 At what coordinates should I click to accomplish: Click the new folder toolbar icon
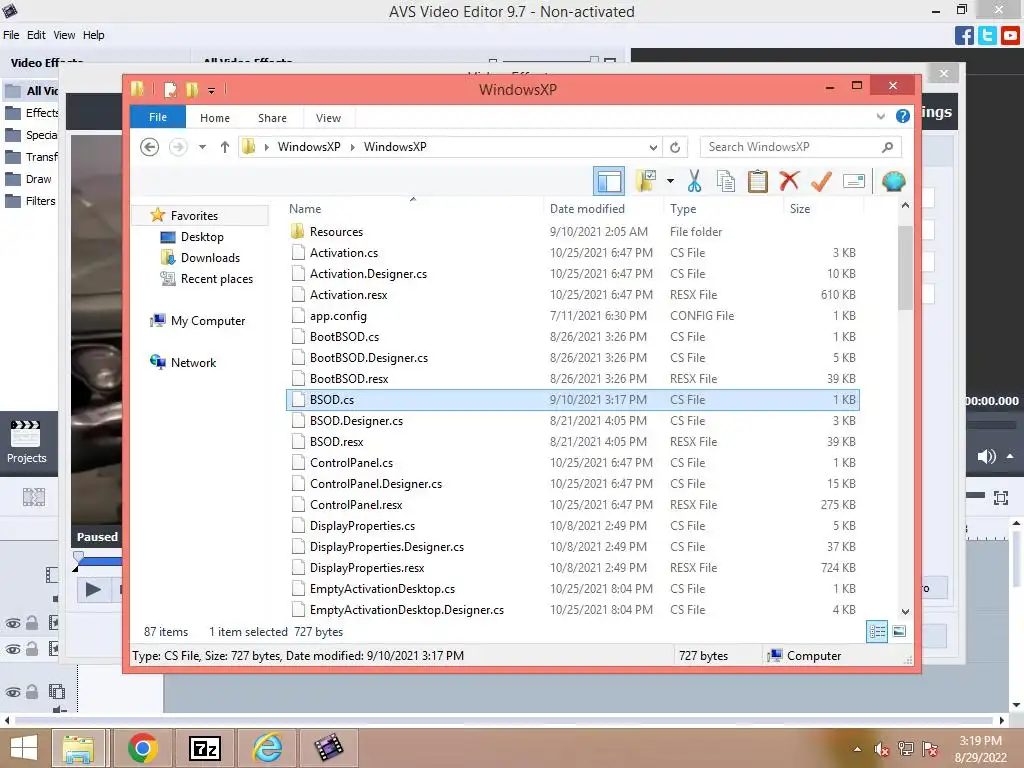646,181
